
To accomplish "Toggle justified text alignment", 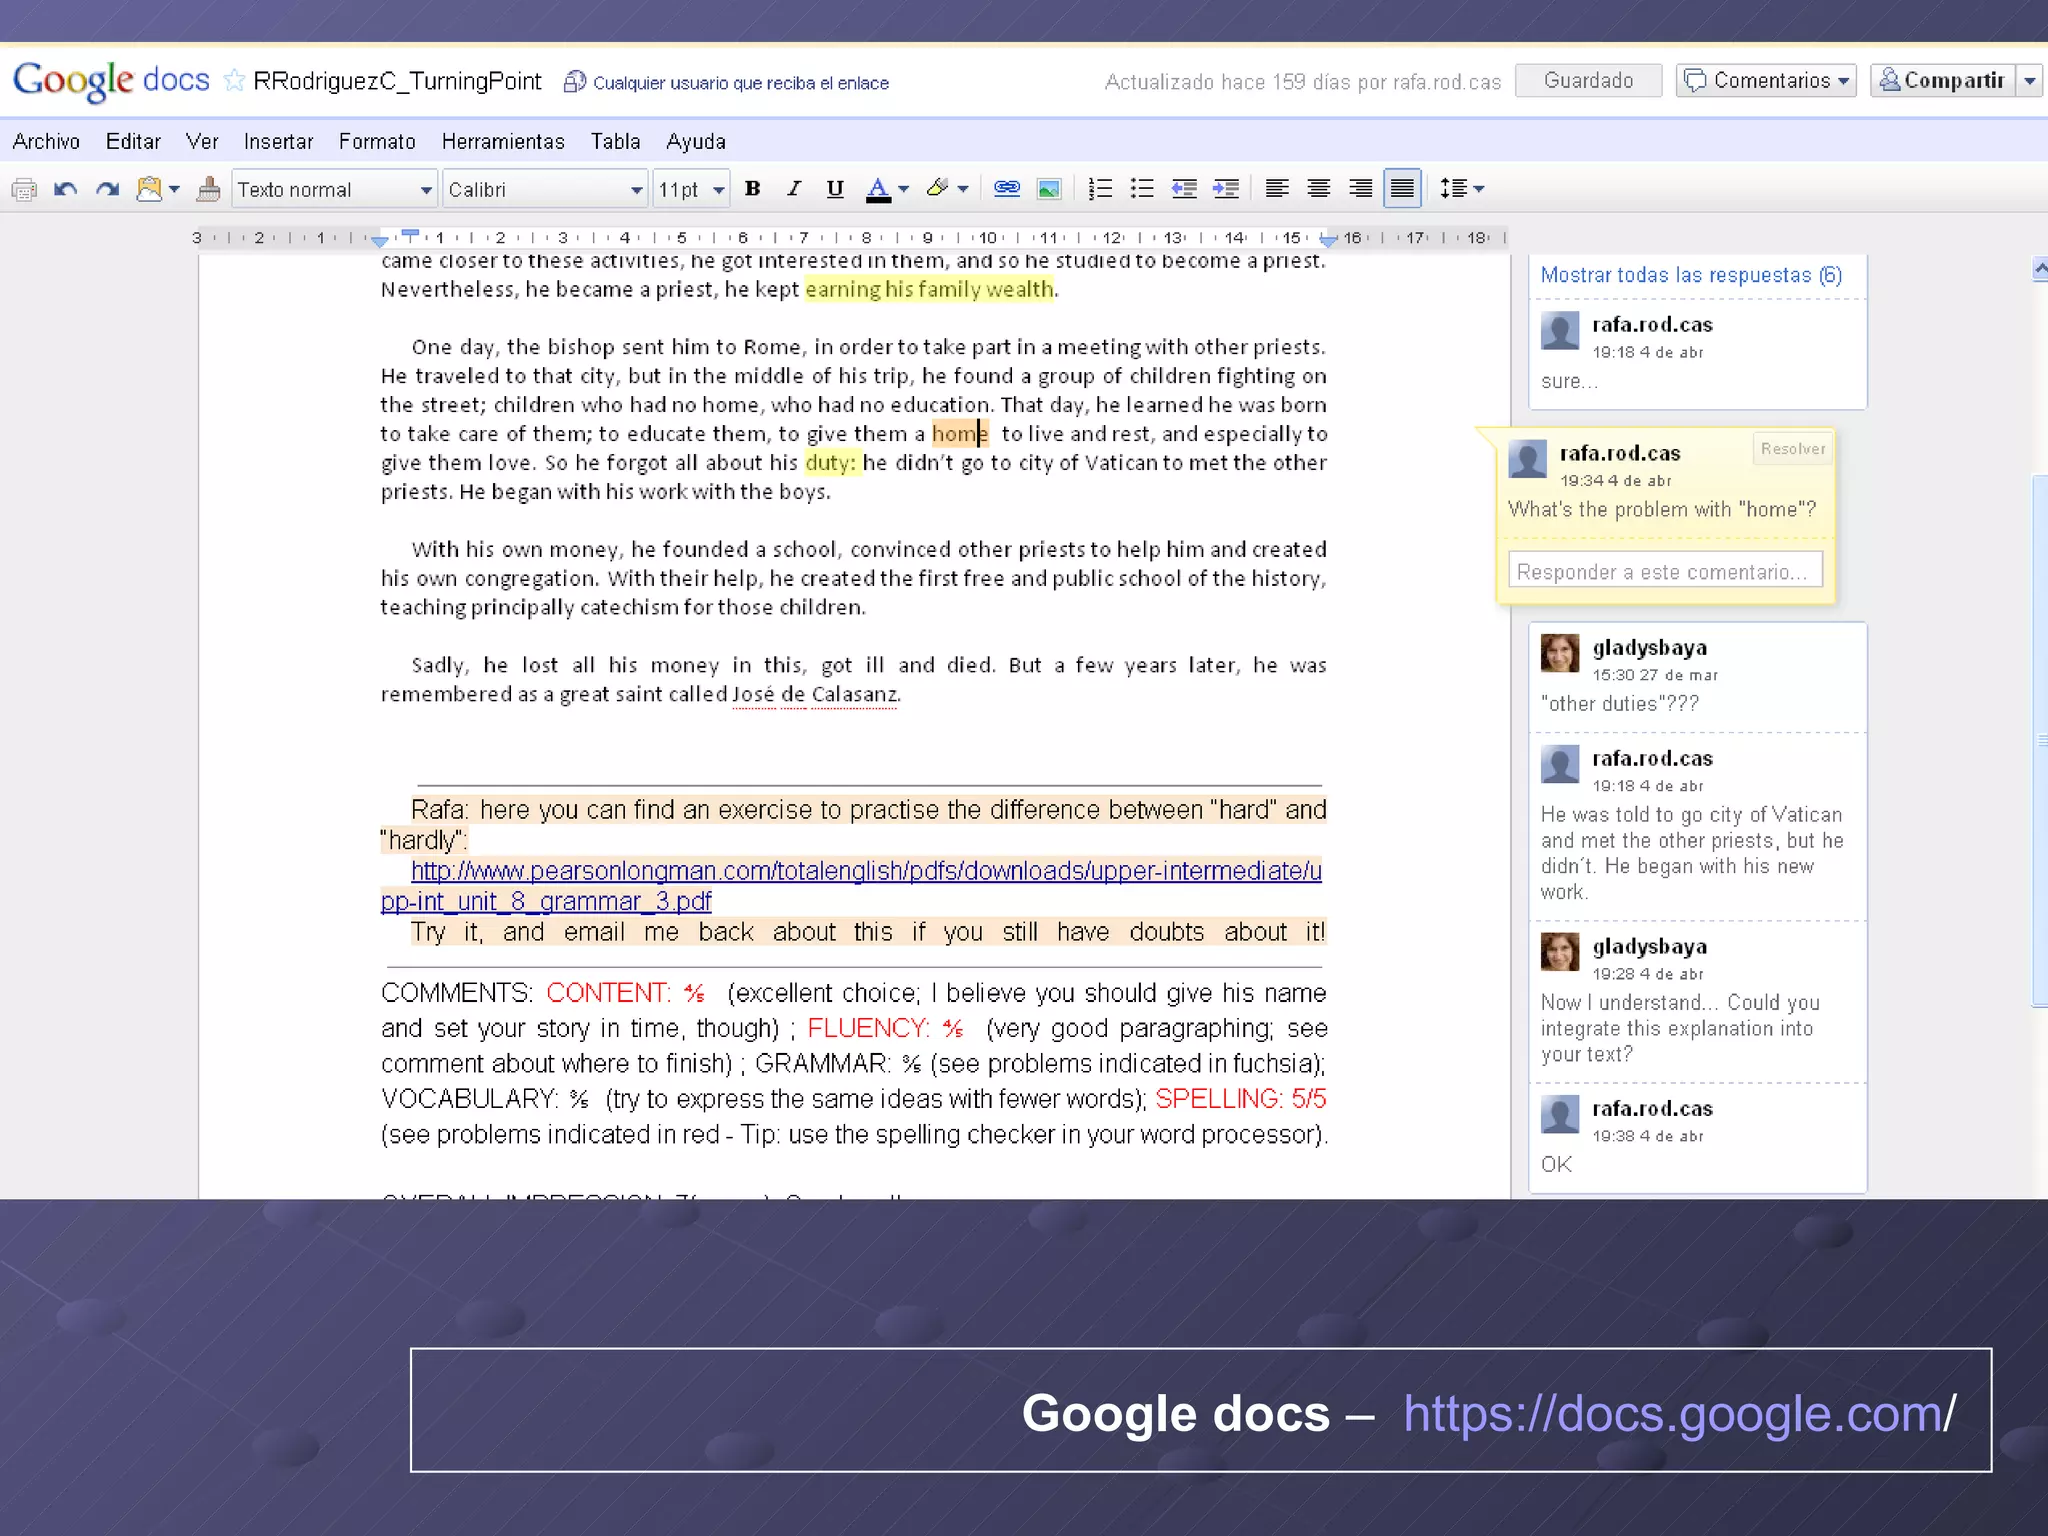I will click(1403, 189).
